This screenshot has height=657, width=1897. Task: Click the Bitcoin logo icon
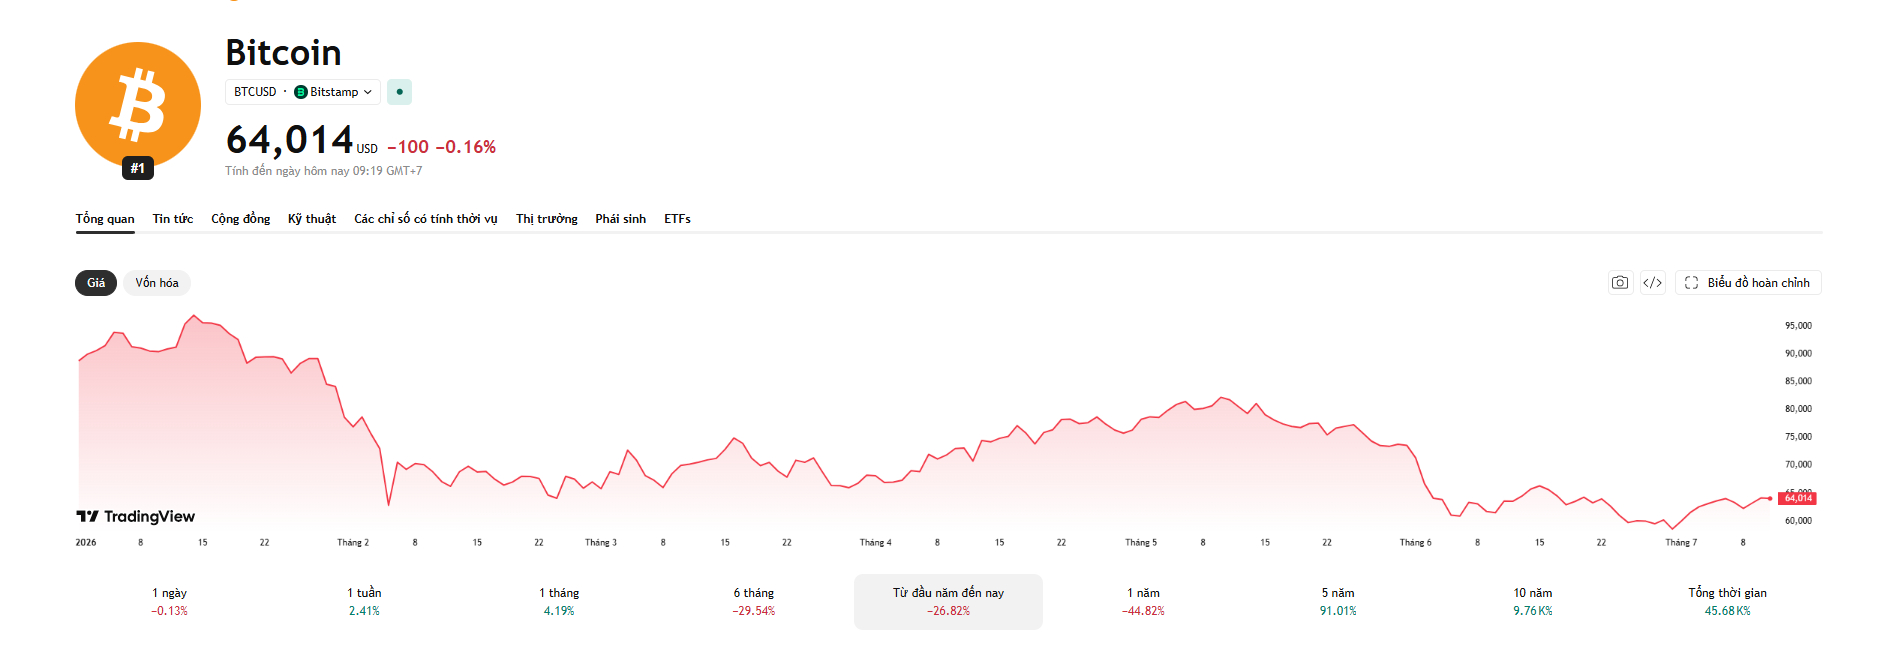(138, 105)
